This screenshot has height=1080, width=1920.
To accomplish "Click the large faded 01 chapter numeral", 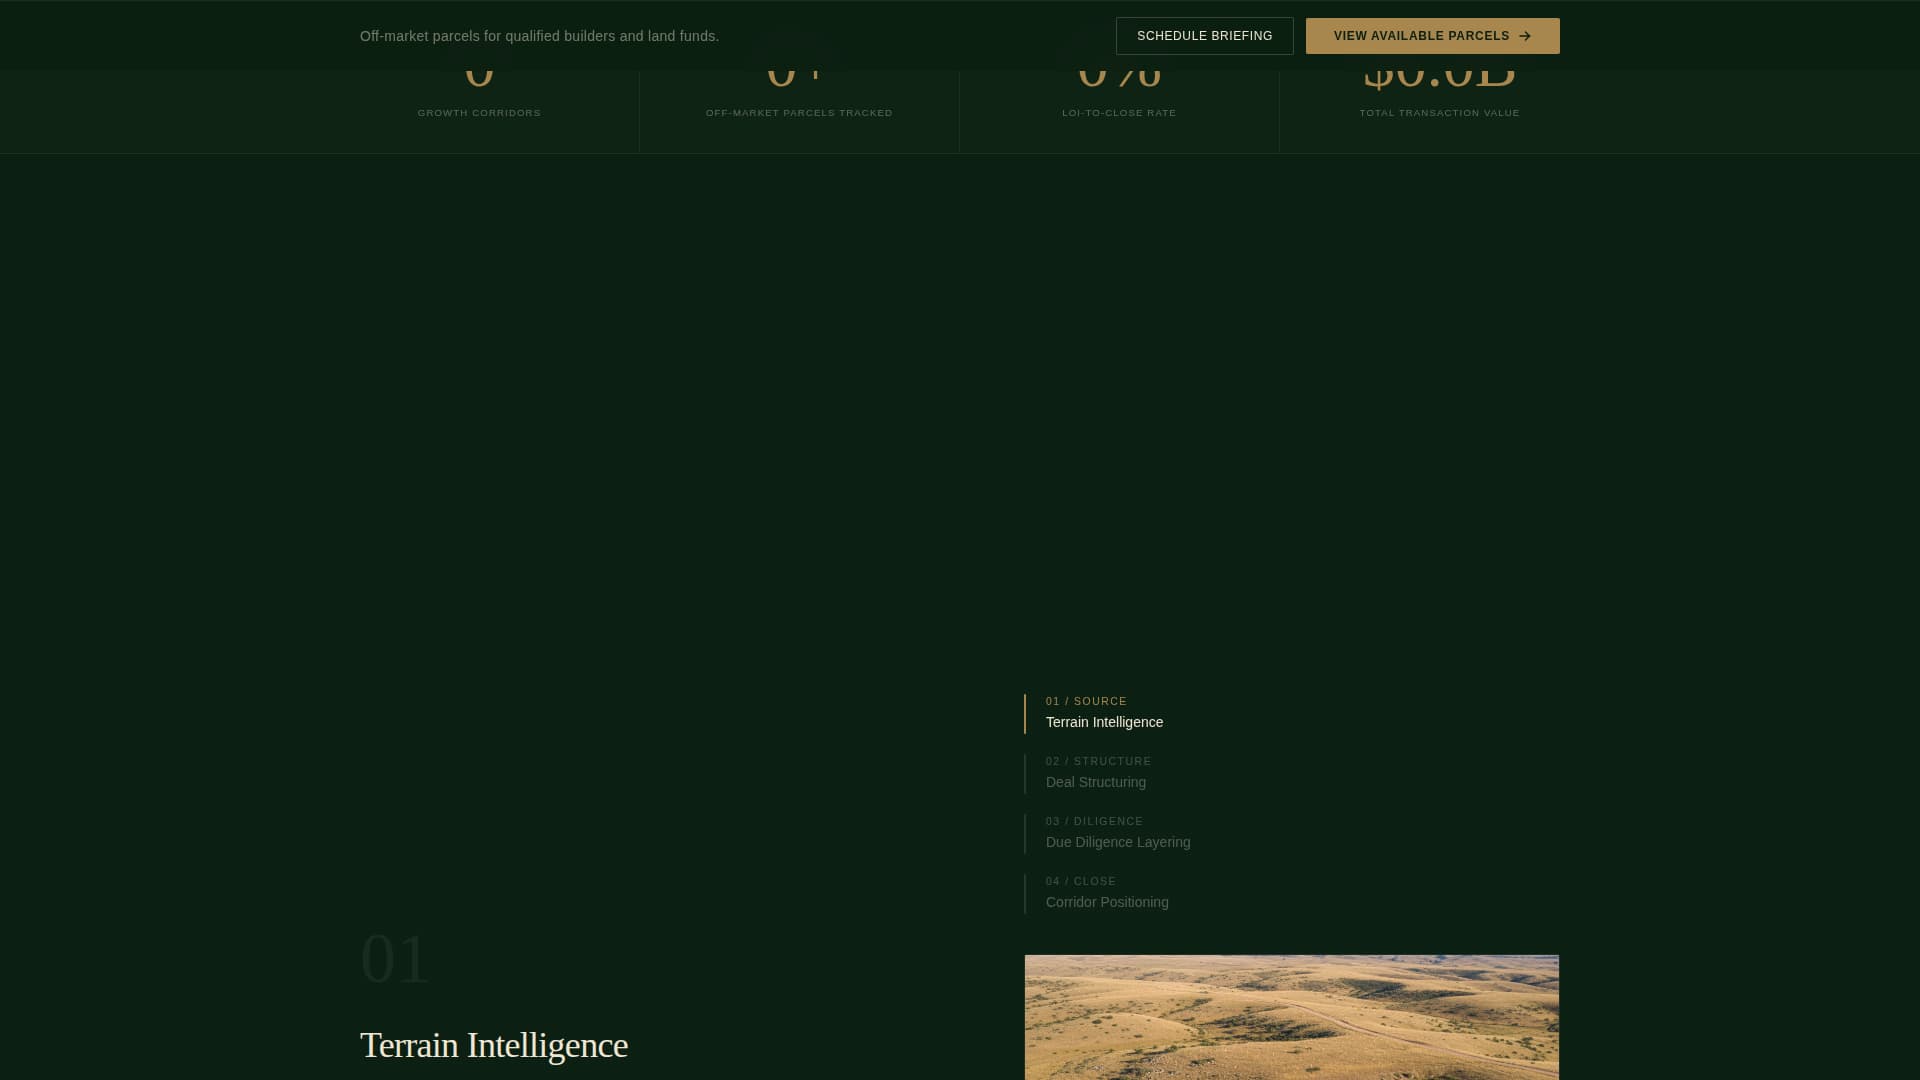I will click(395, 957).
